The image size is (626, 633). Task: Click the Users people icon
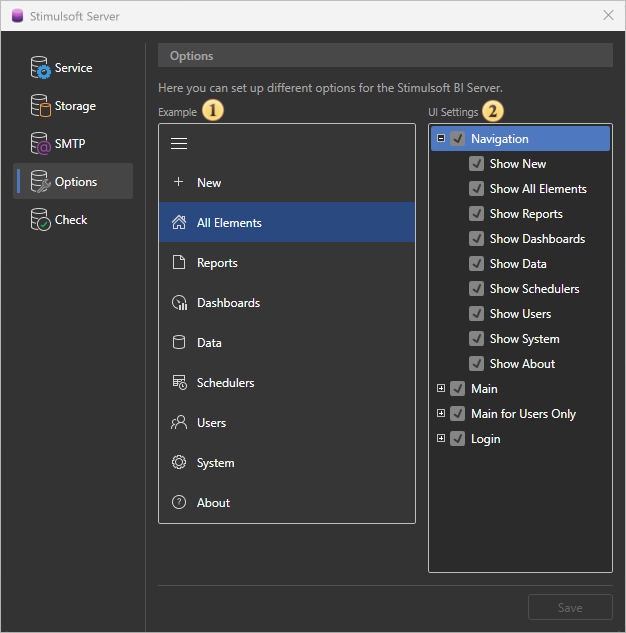point(179,423)
